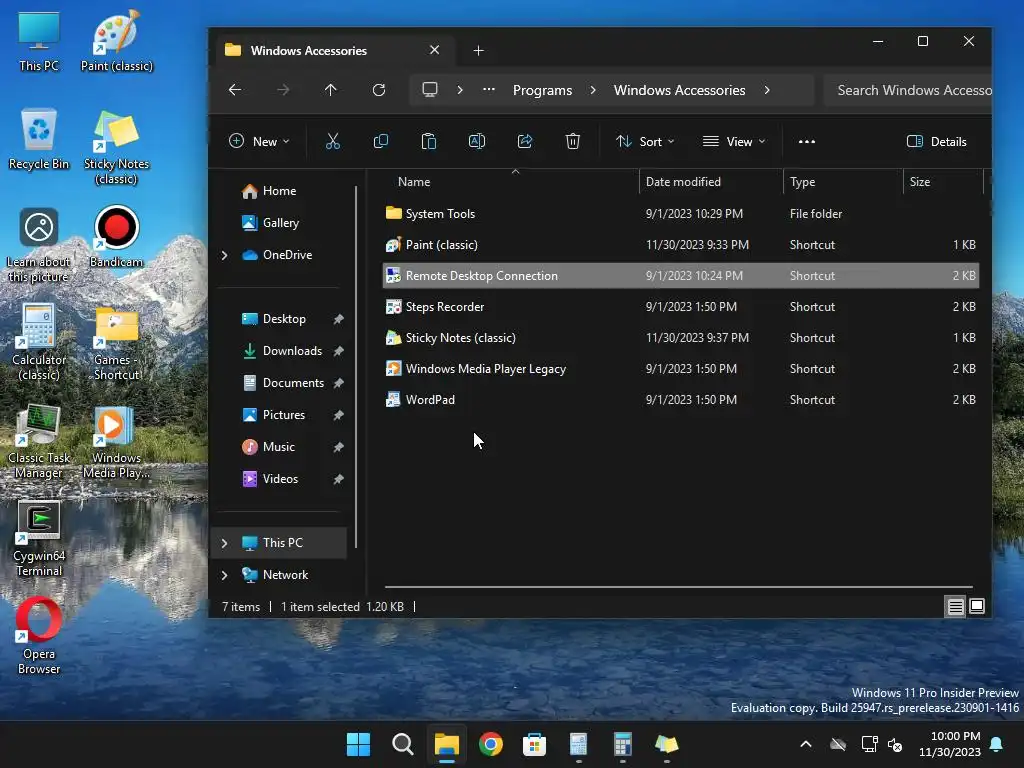Expand the Network tree node

click(225, 575)
